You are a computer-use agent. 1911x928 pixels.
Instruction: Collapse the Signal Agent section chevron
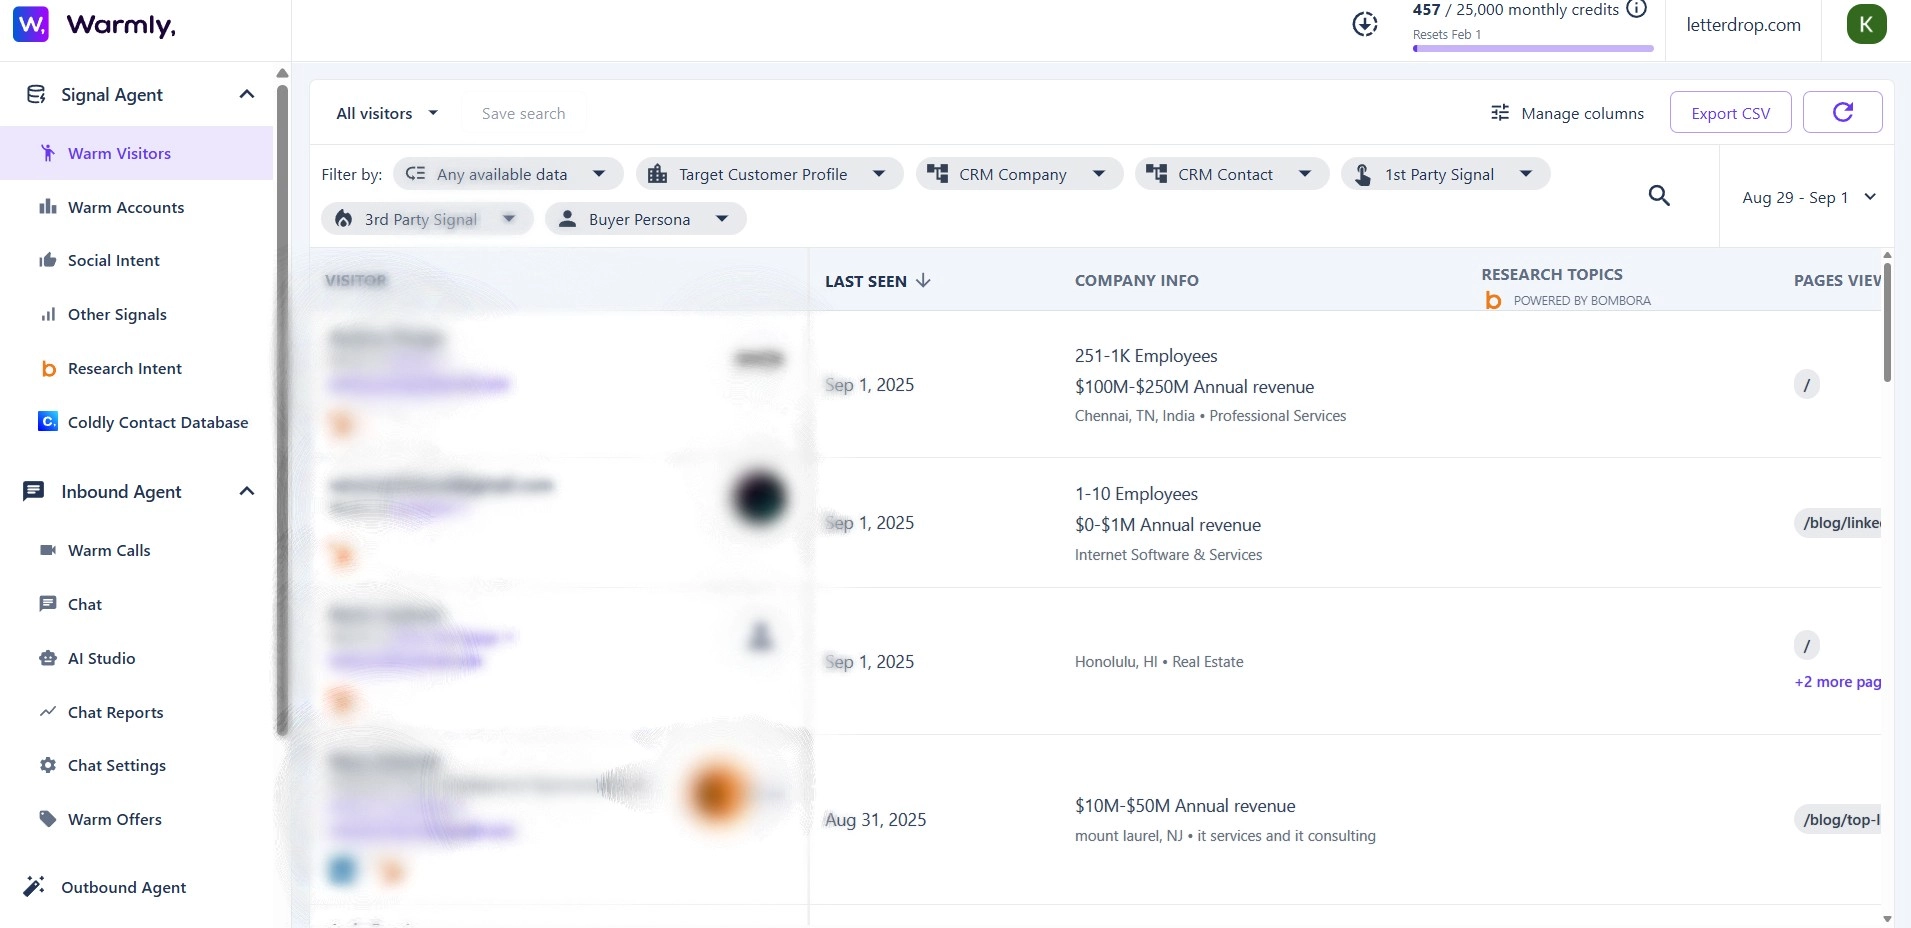(247, 94)
